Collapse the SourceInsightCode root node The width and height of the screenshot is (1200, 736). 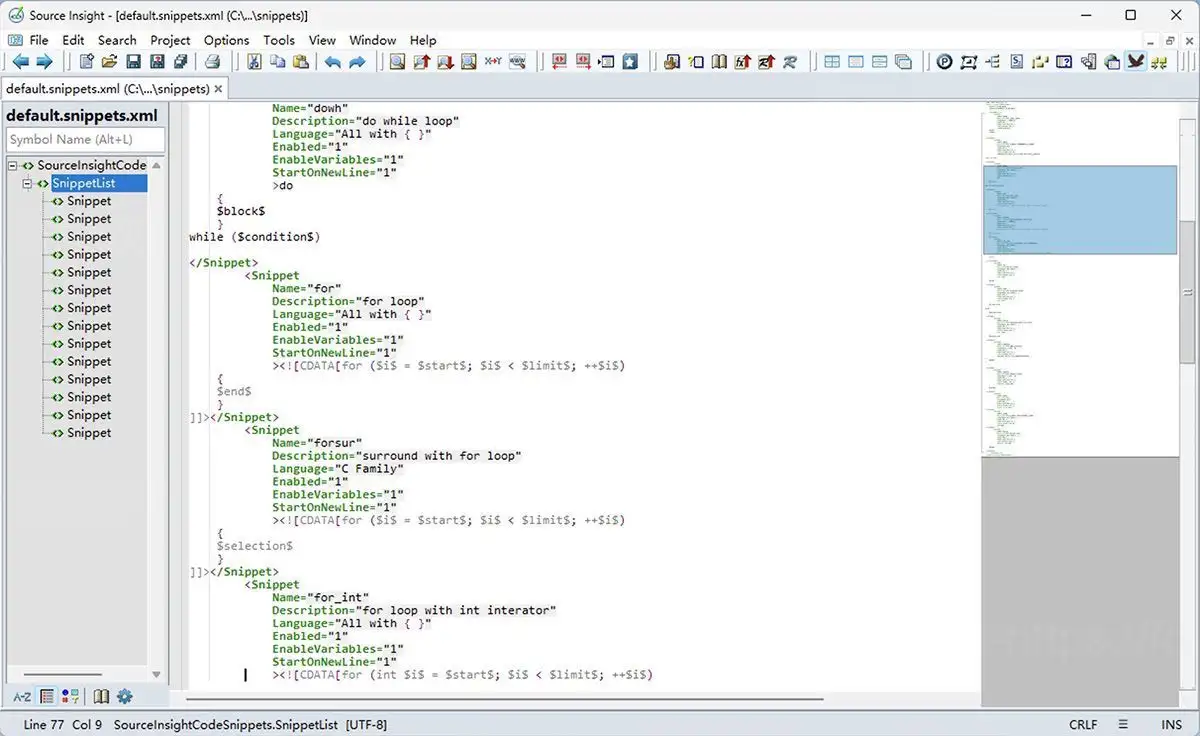pyautogui.click(x=13, y=166)
